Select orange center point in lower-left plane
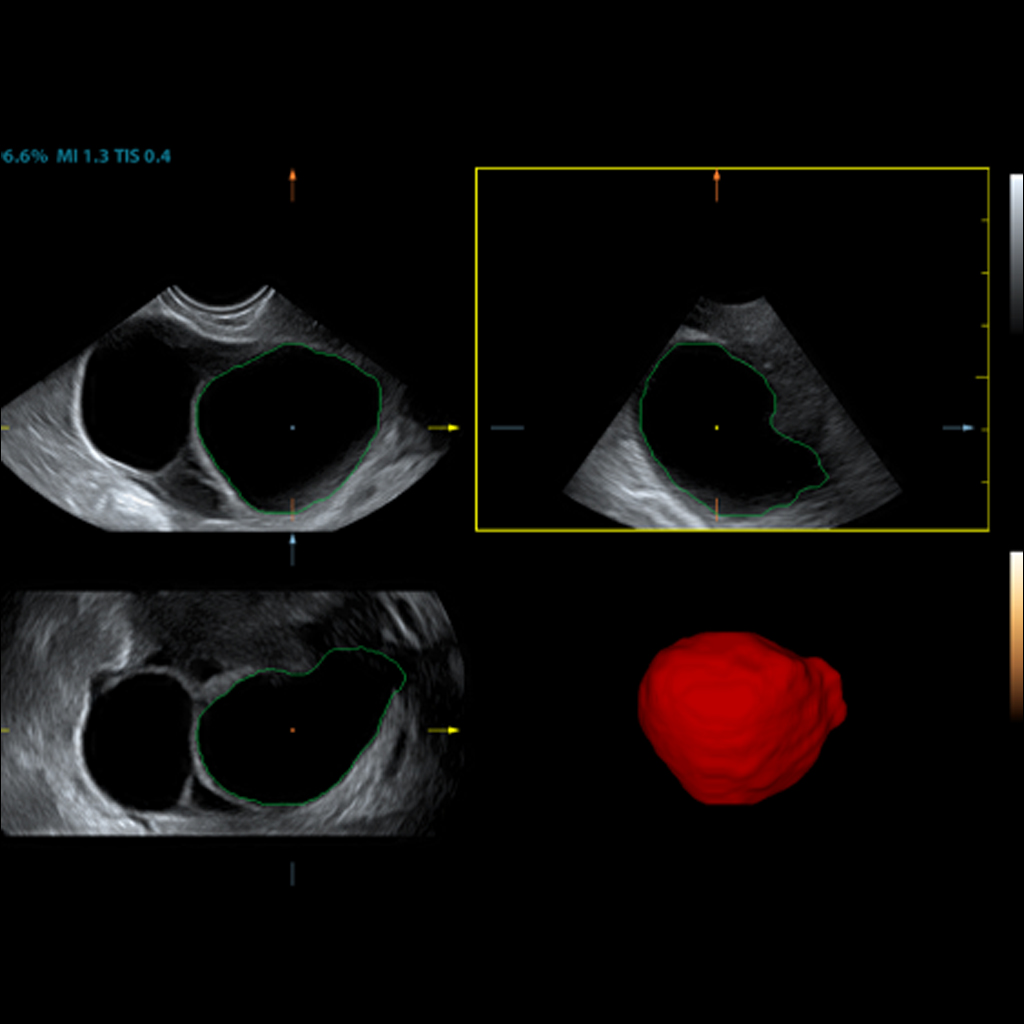 click(292, 731)
